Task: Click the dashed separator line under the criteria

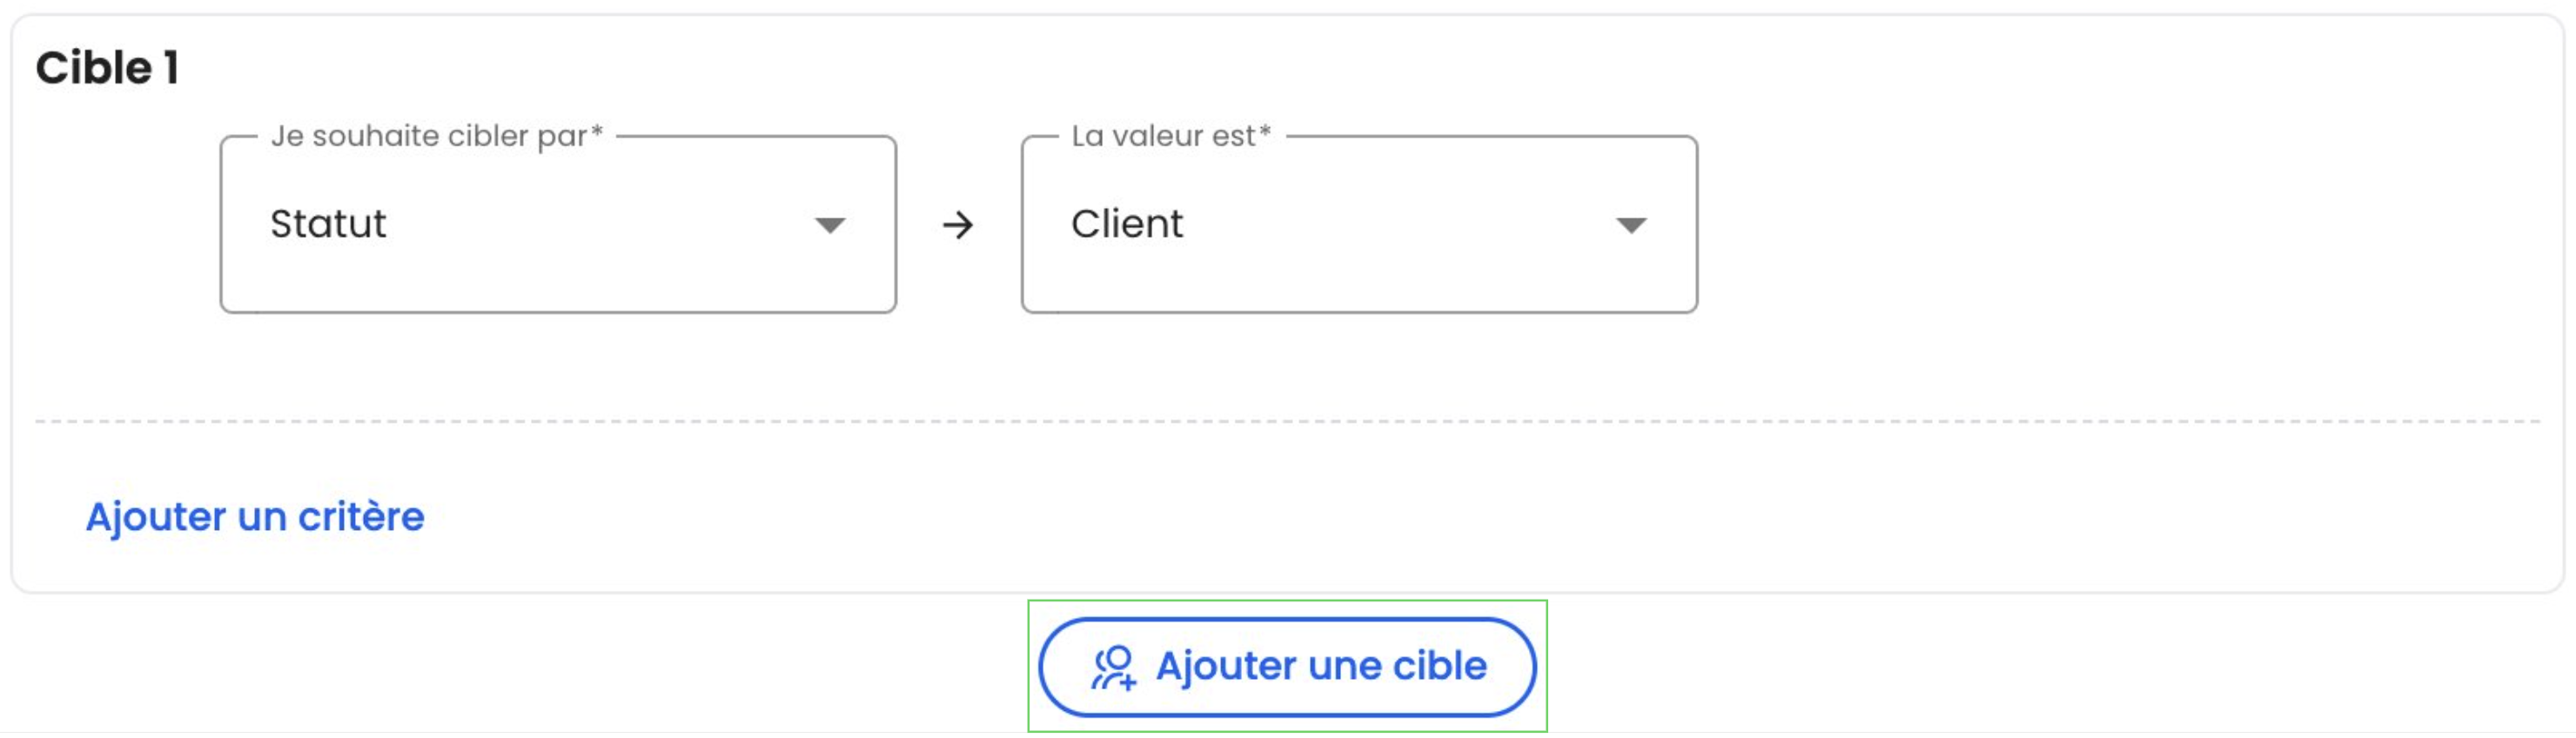Action: 1287,422
